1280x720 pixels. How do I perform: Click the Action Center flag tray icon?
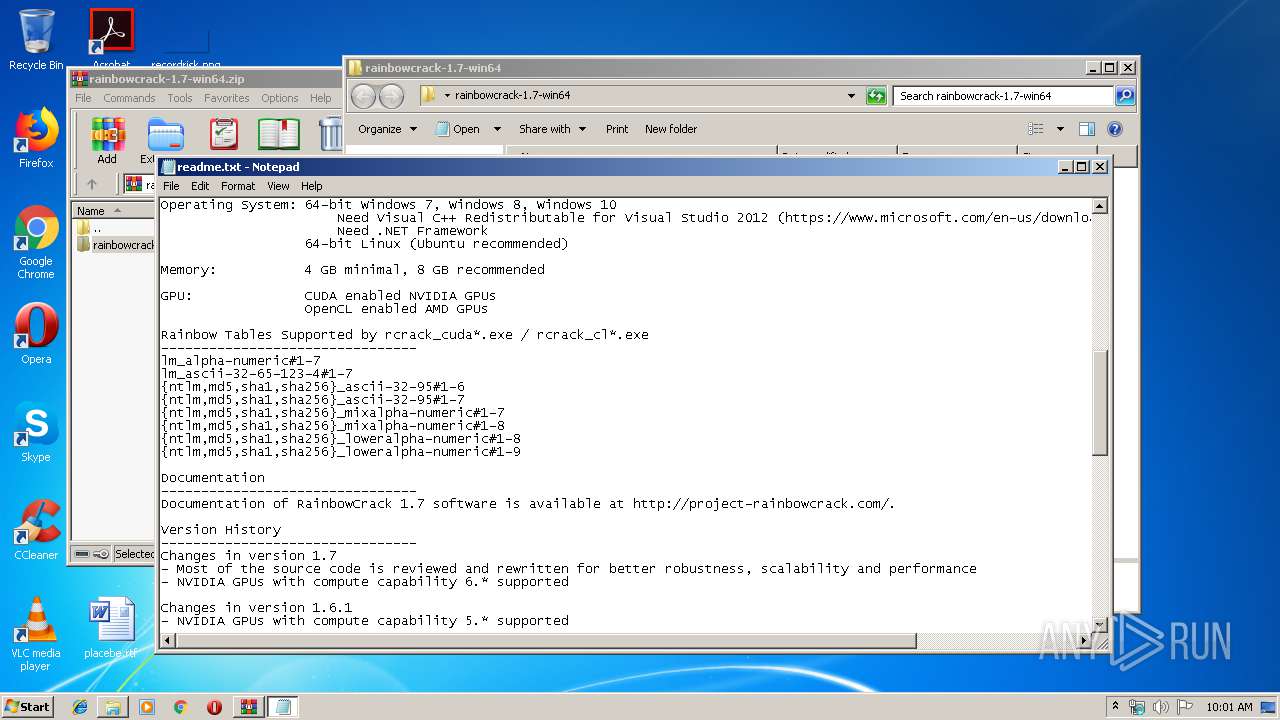click(1185, 707)
